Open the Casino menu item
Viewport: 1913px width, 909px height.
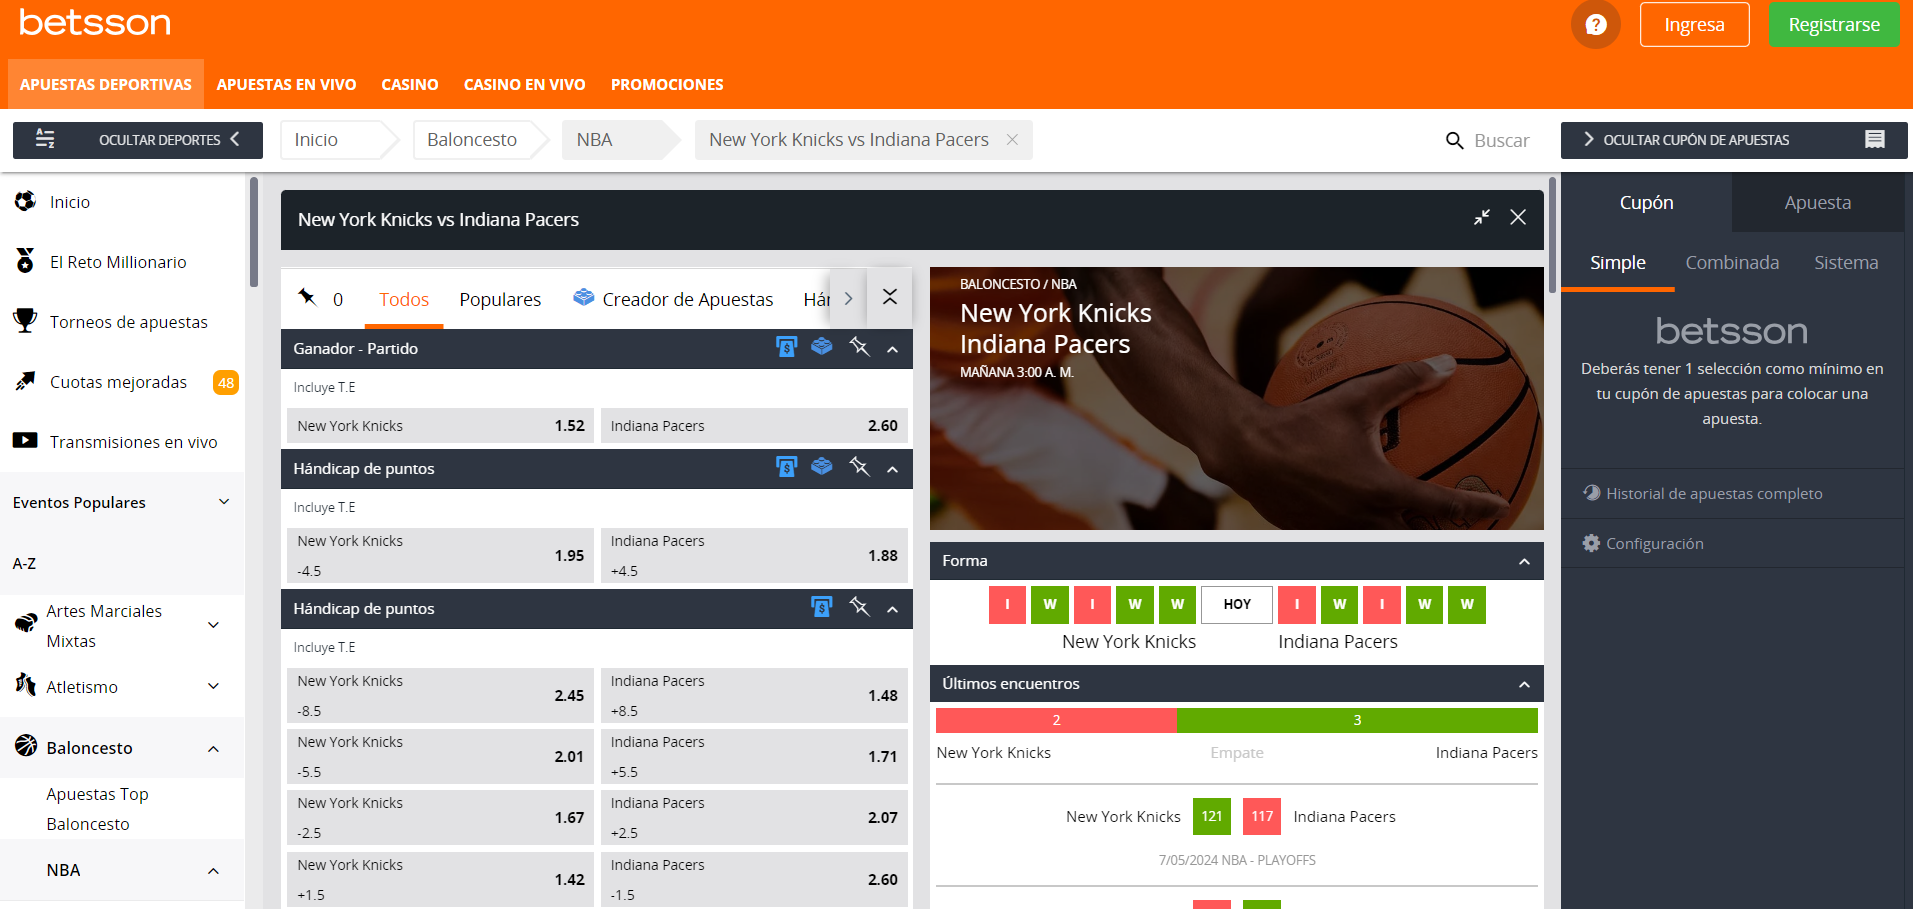point(410,85)
